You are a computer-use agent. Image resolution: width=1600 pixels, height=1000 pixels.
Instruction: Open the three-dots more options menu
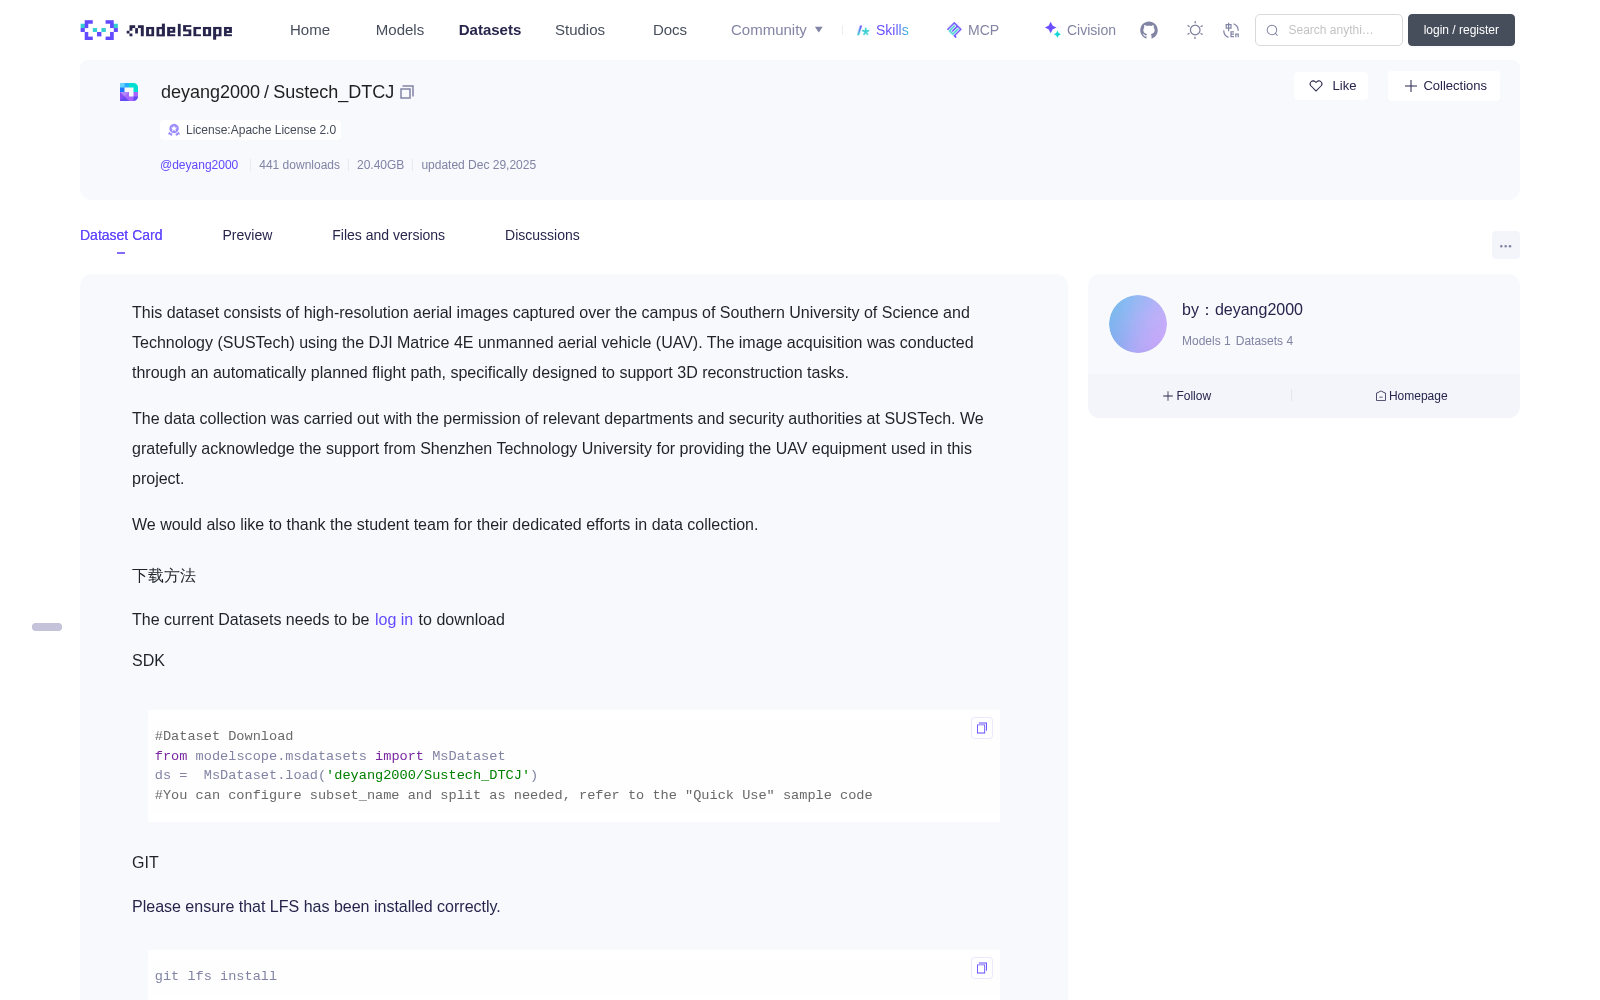pos(1505,245)
